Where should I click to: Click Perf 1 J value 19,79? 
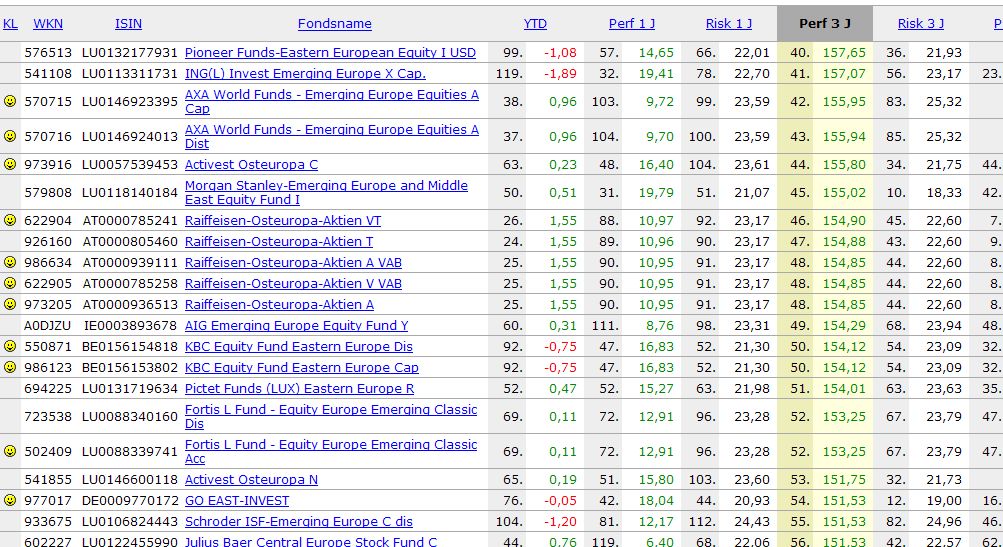pyautogui.click(x=656, y=193)
